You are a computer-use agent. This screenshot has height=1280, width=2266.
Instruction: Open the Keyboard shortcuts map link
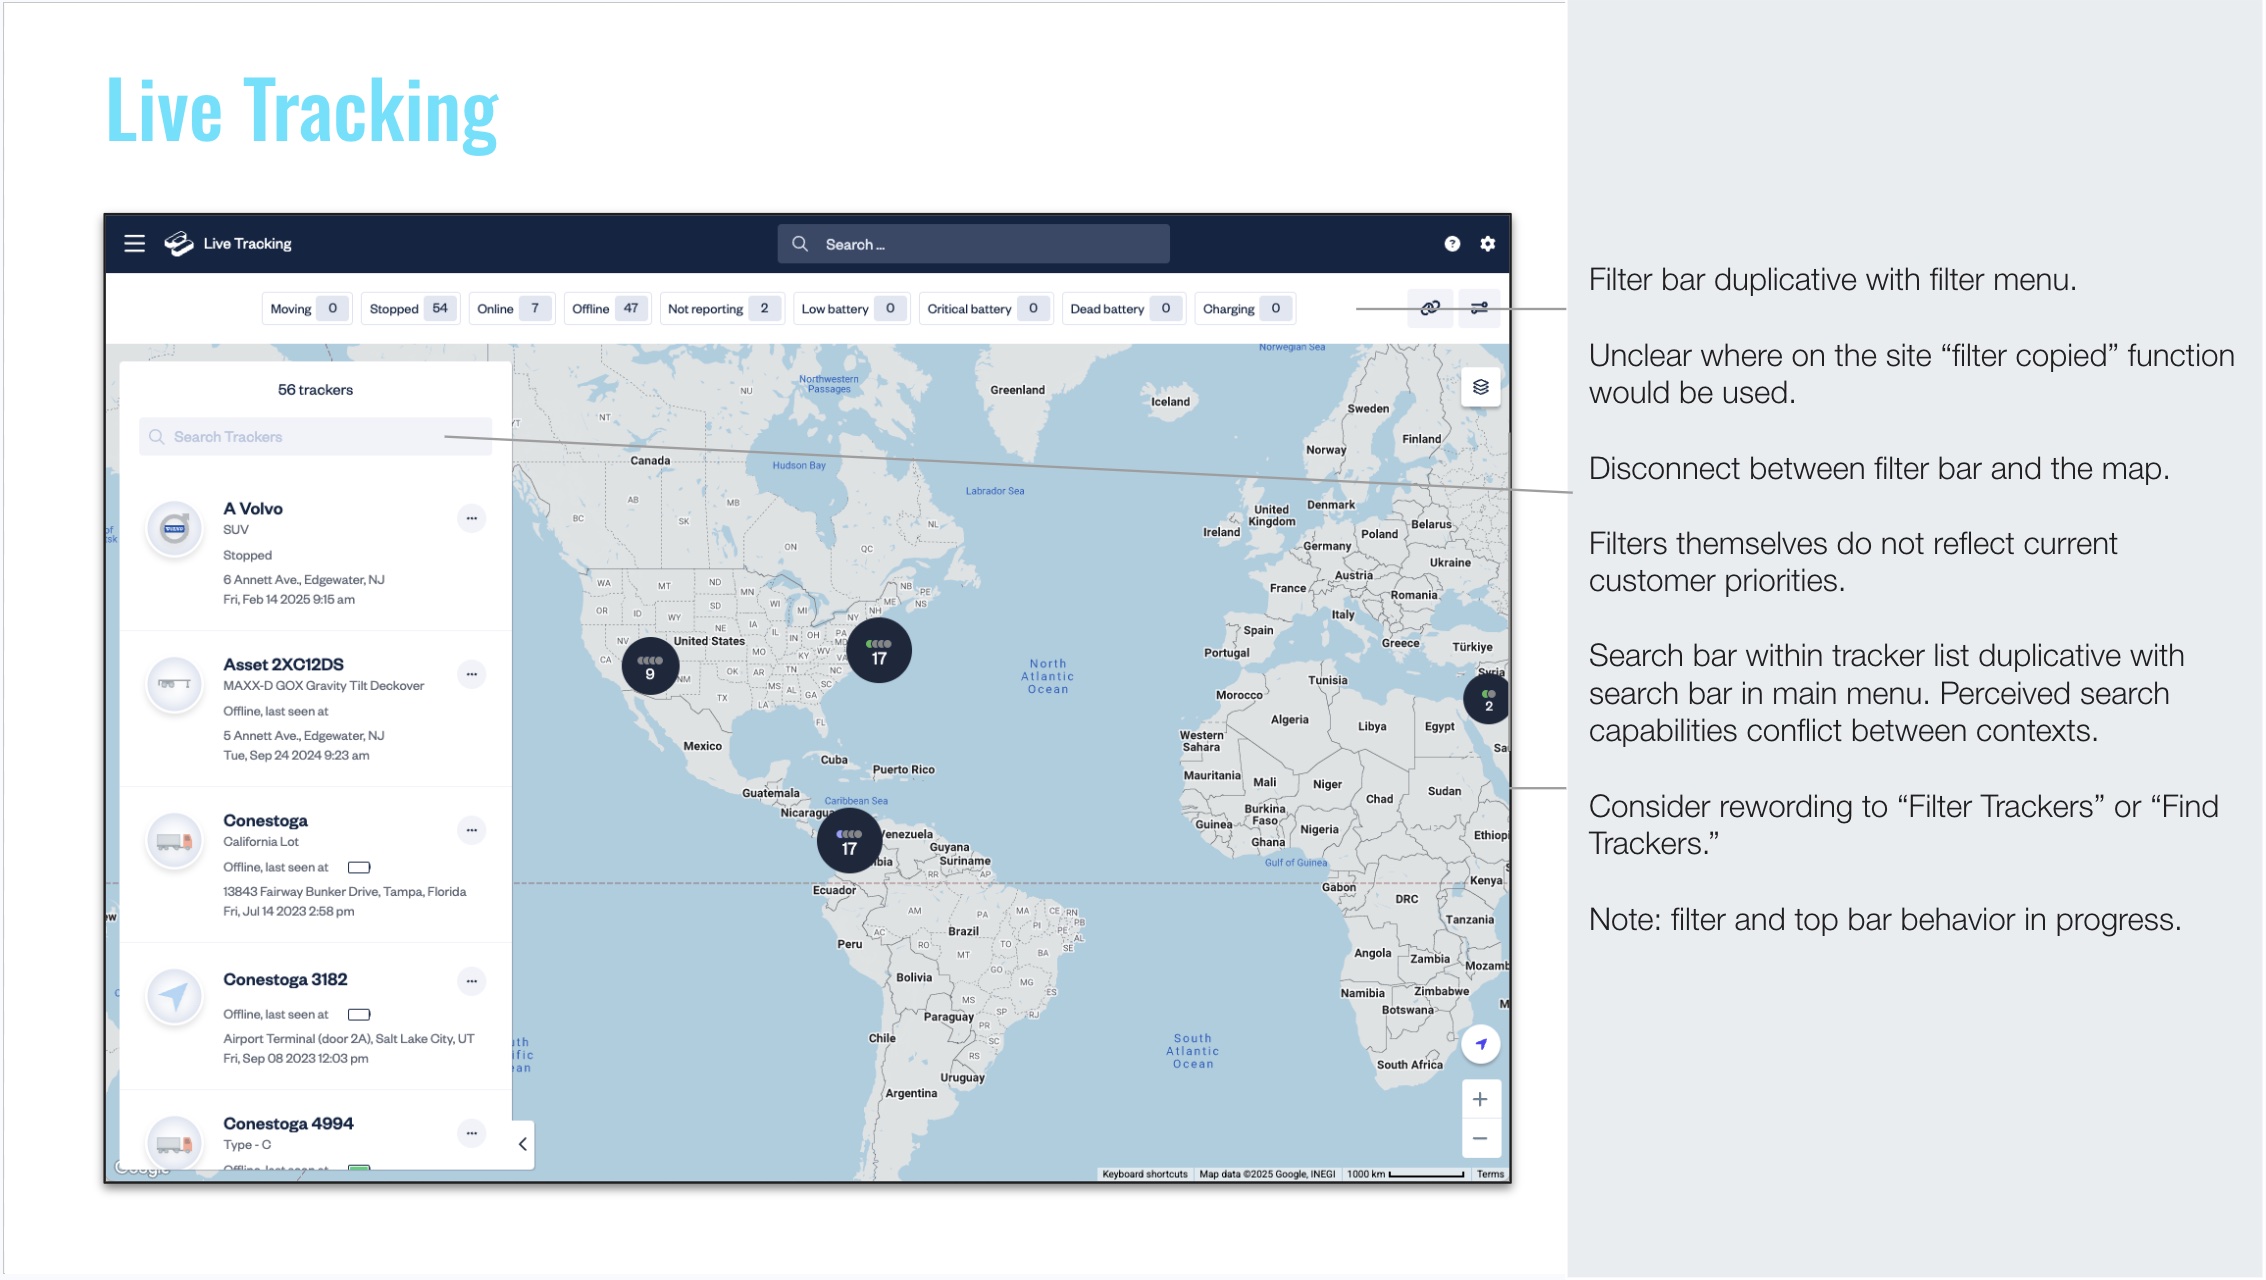pyautogui.click(x=1145, y=1174)
